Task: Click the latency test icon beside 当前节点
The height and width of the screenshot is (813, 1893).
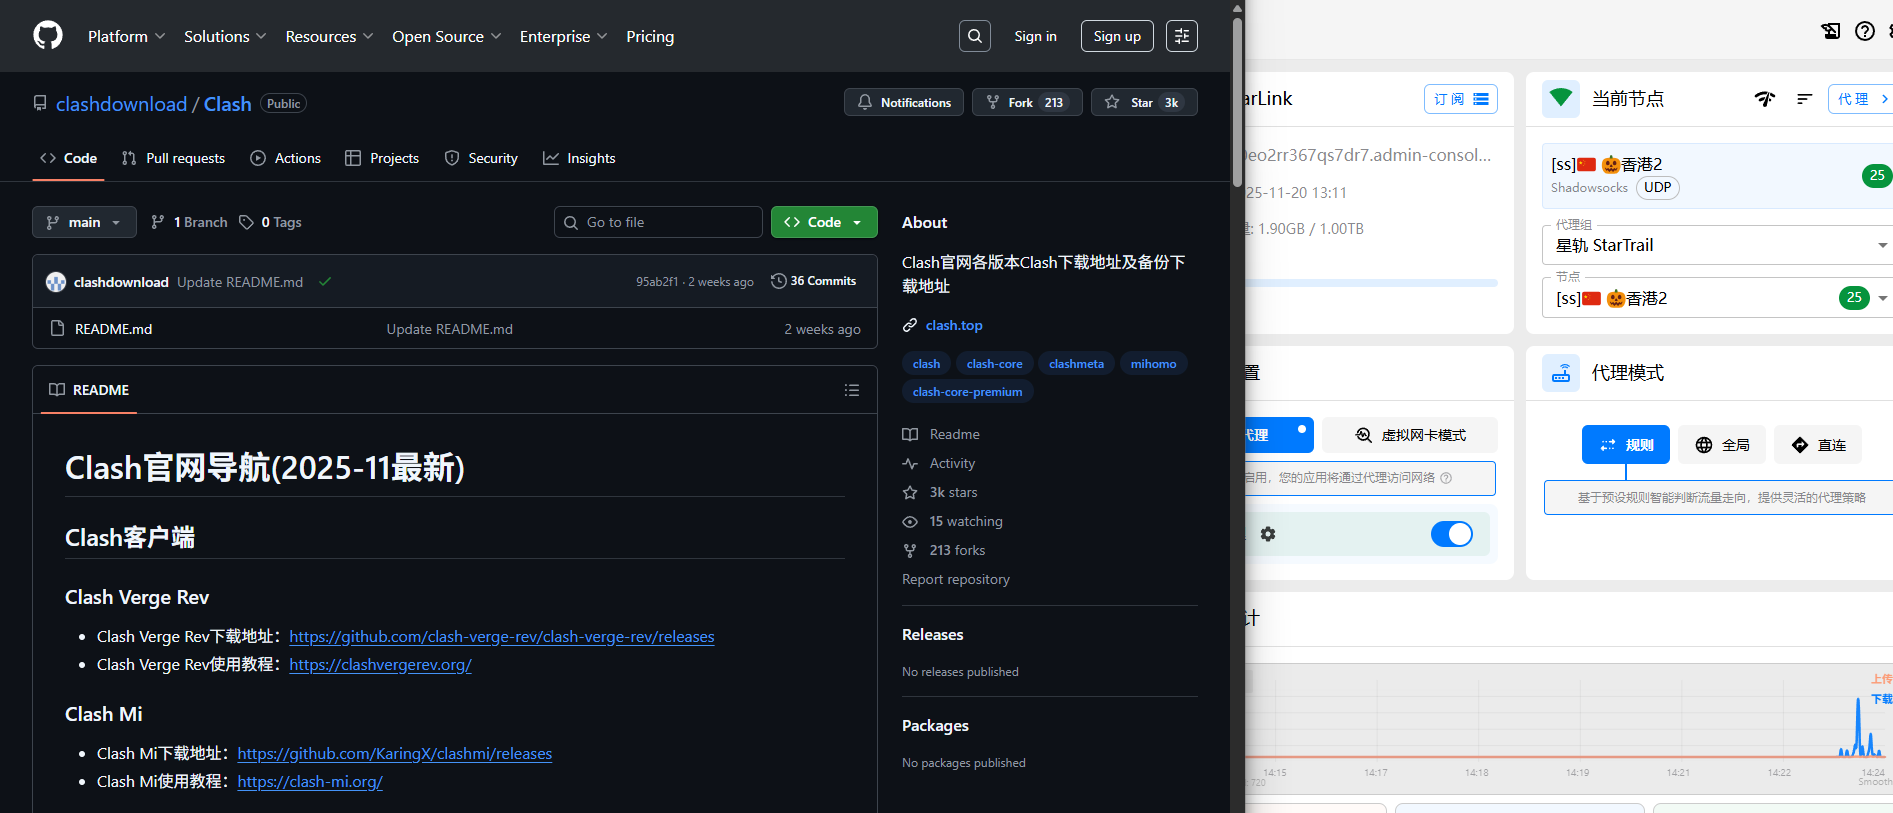Action: click(1764, 99)
